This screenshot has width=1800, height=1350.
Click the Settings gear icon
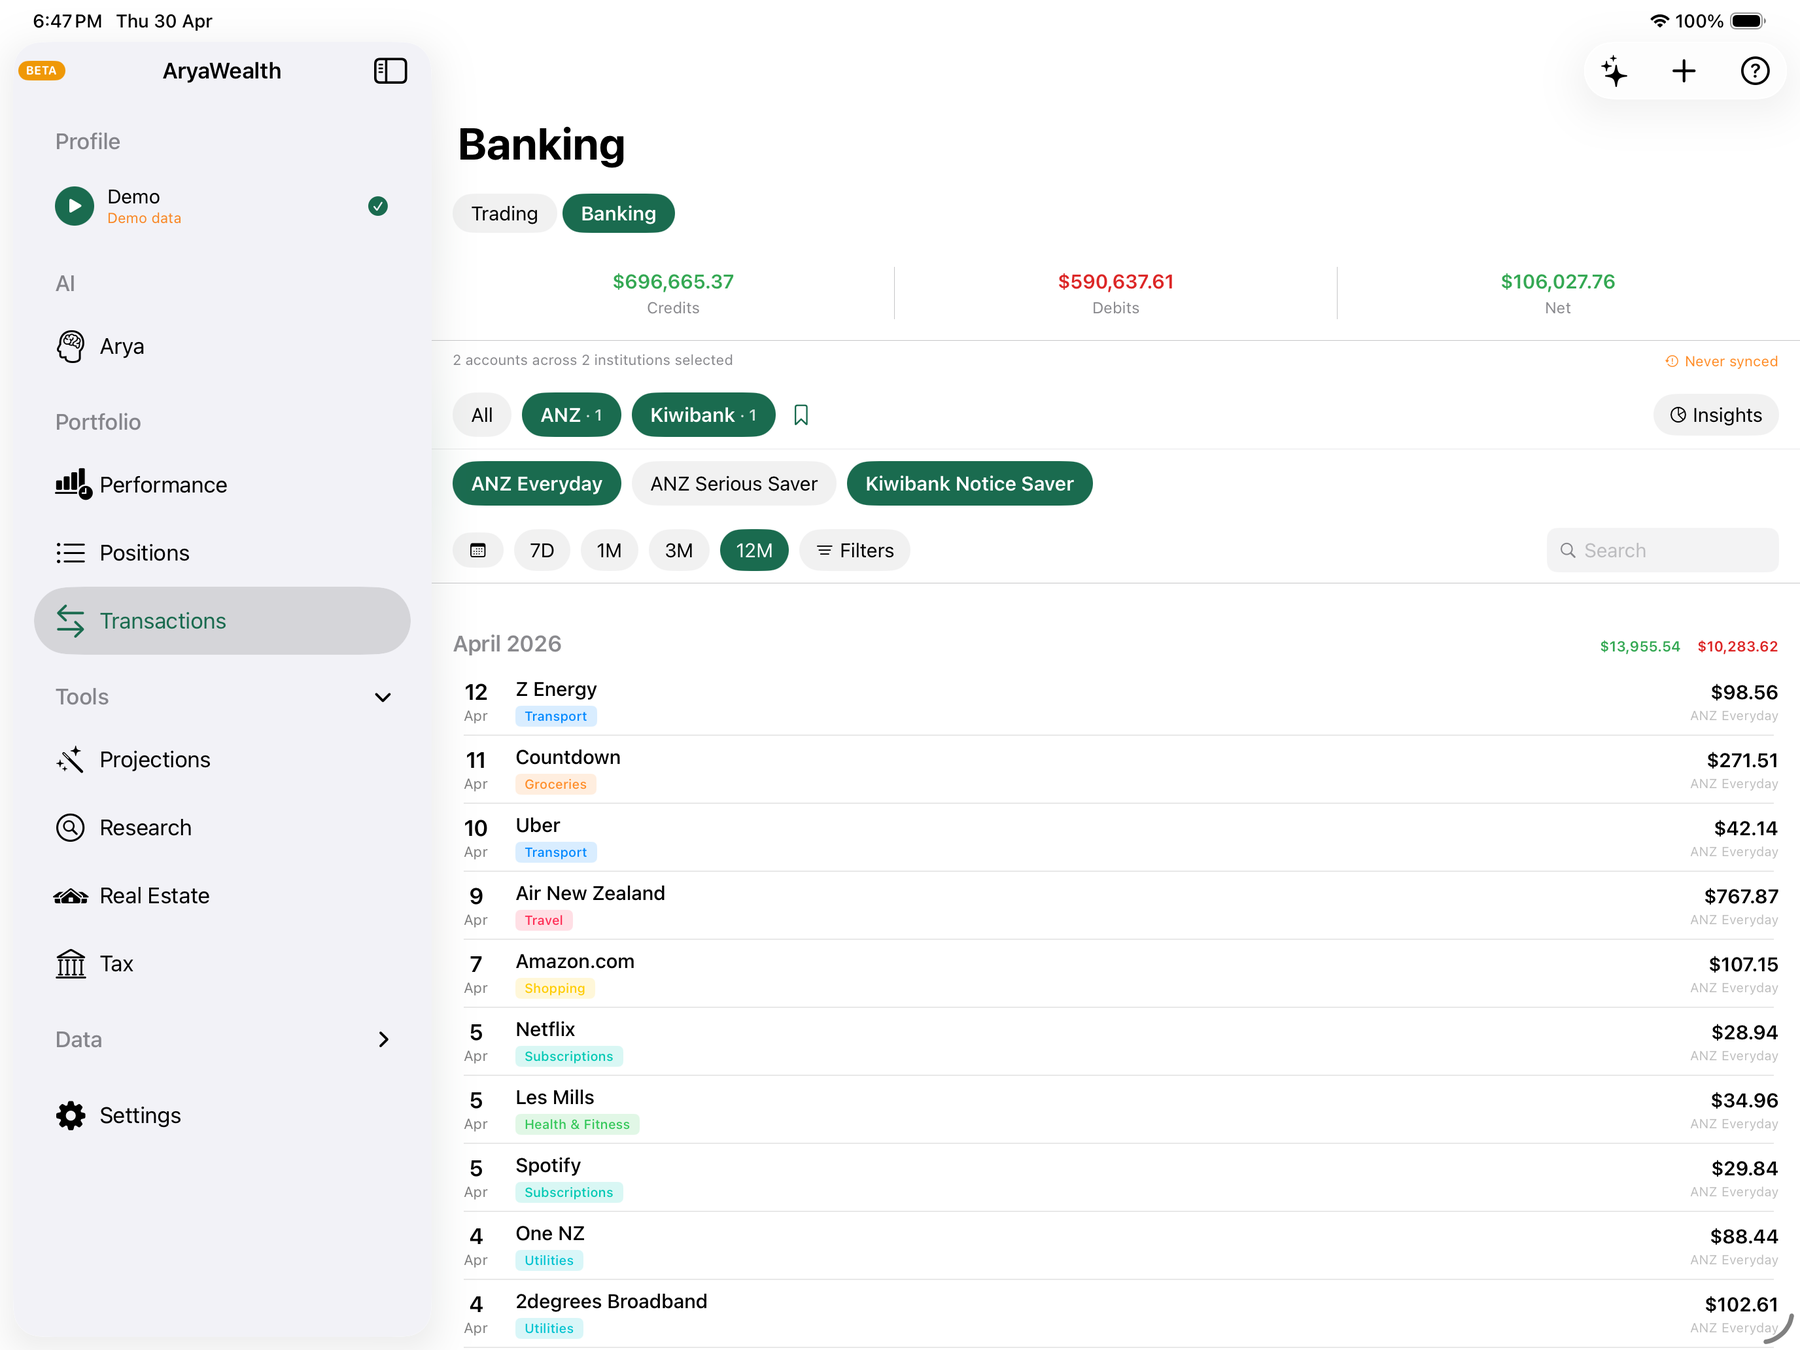point(70,1116)
